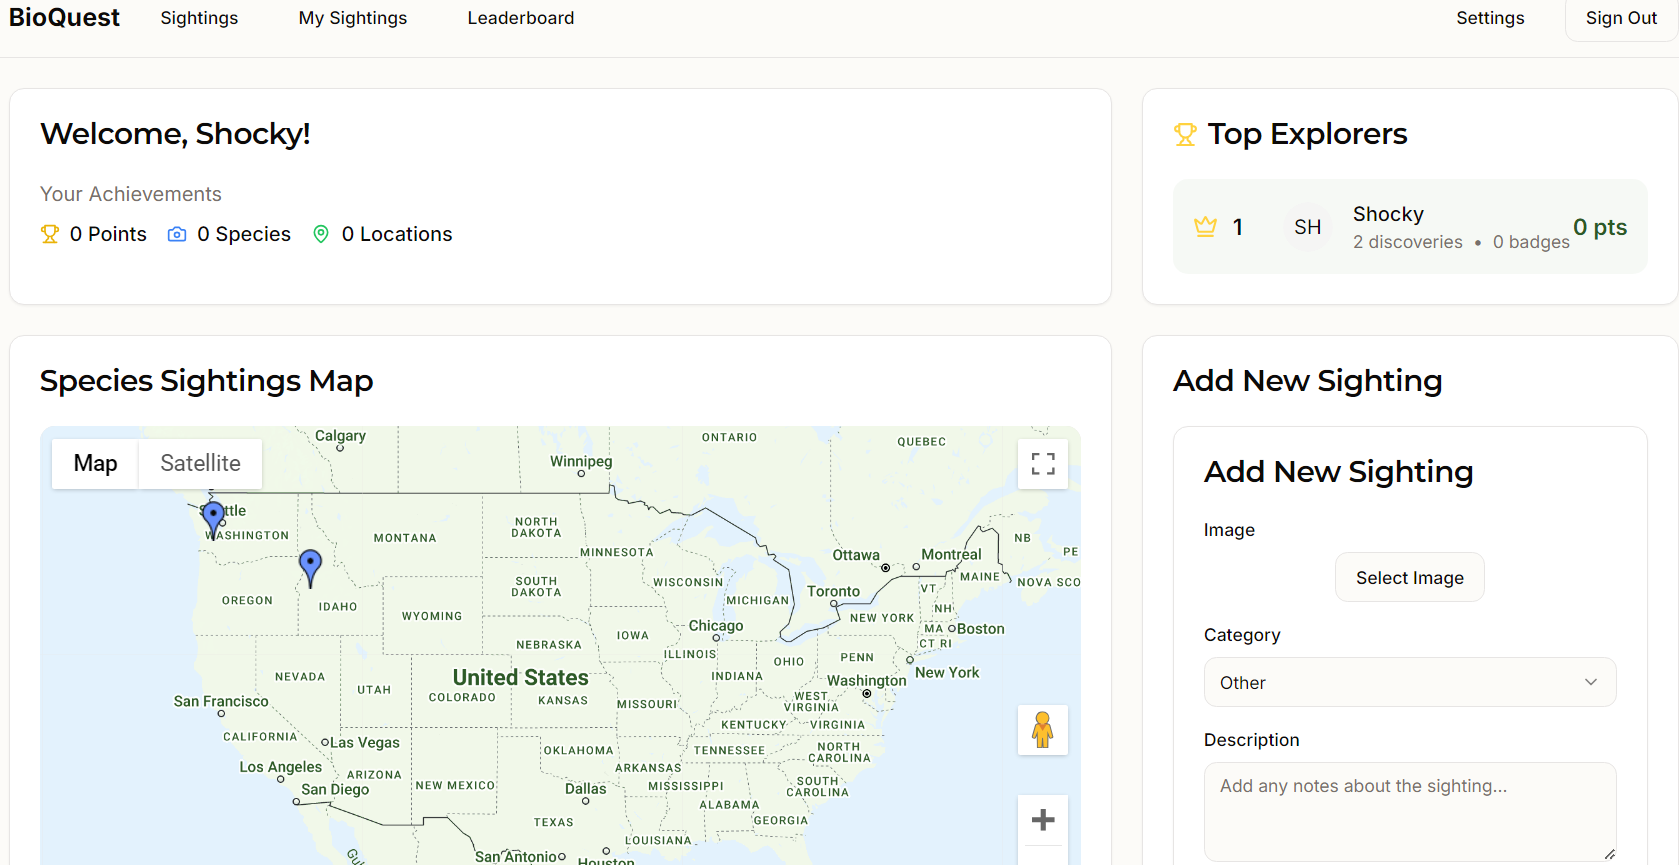Click the Toronto label on the map
This screenshot has width=1679, height=865.
tap(833, 591)
